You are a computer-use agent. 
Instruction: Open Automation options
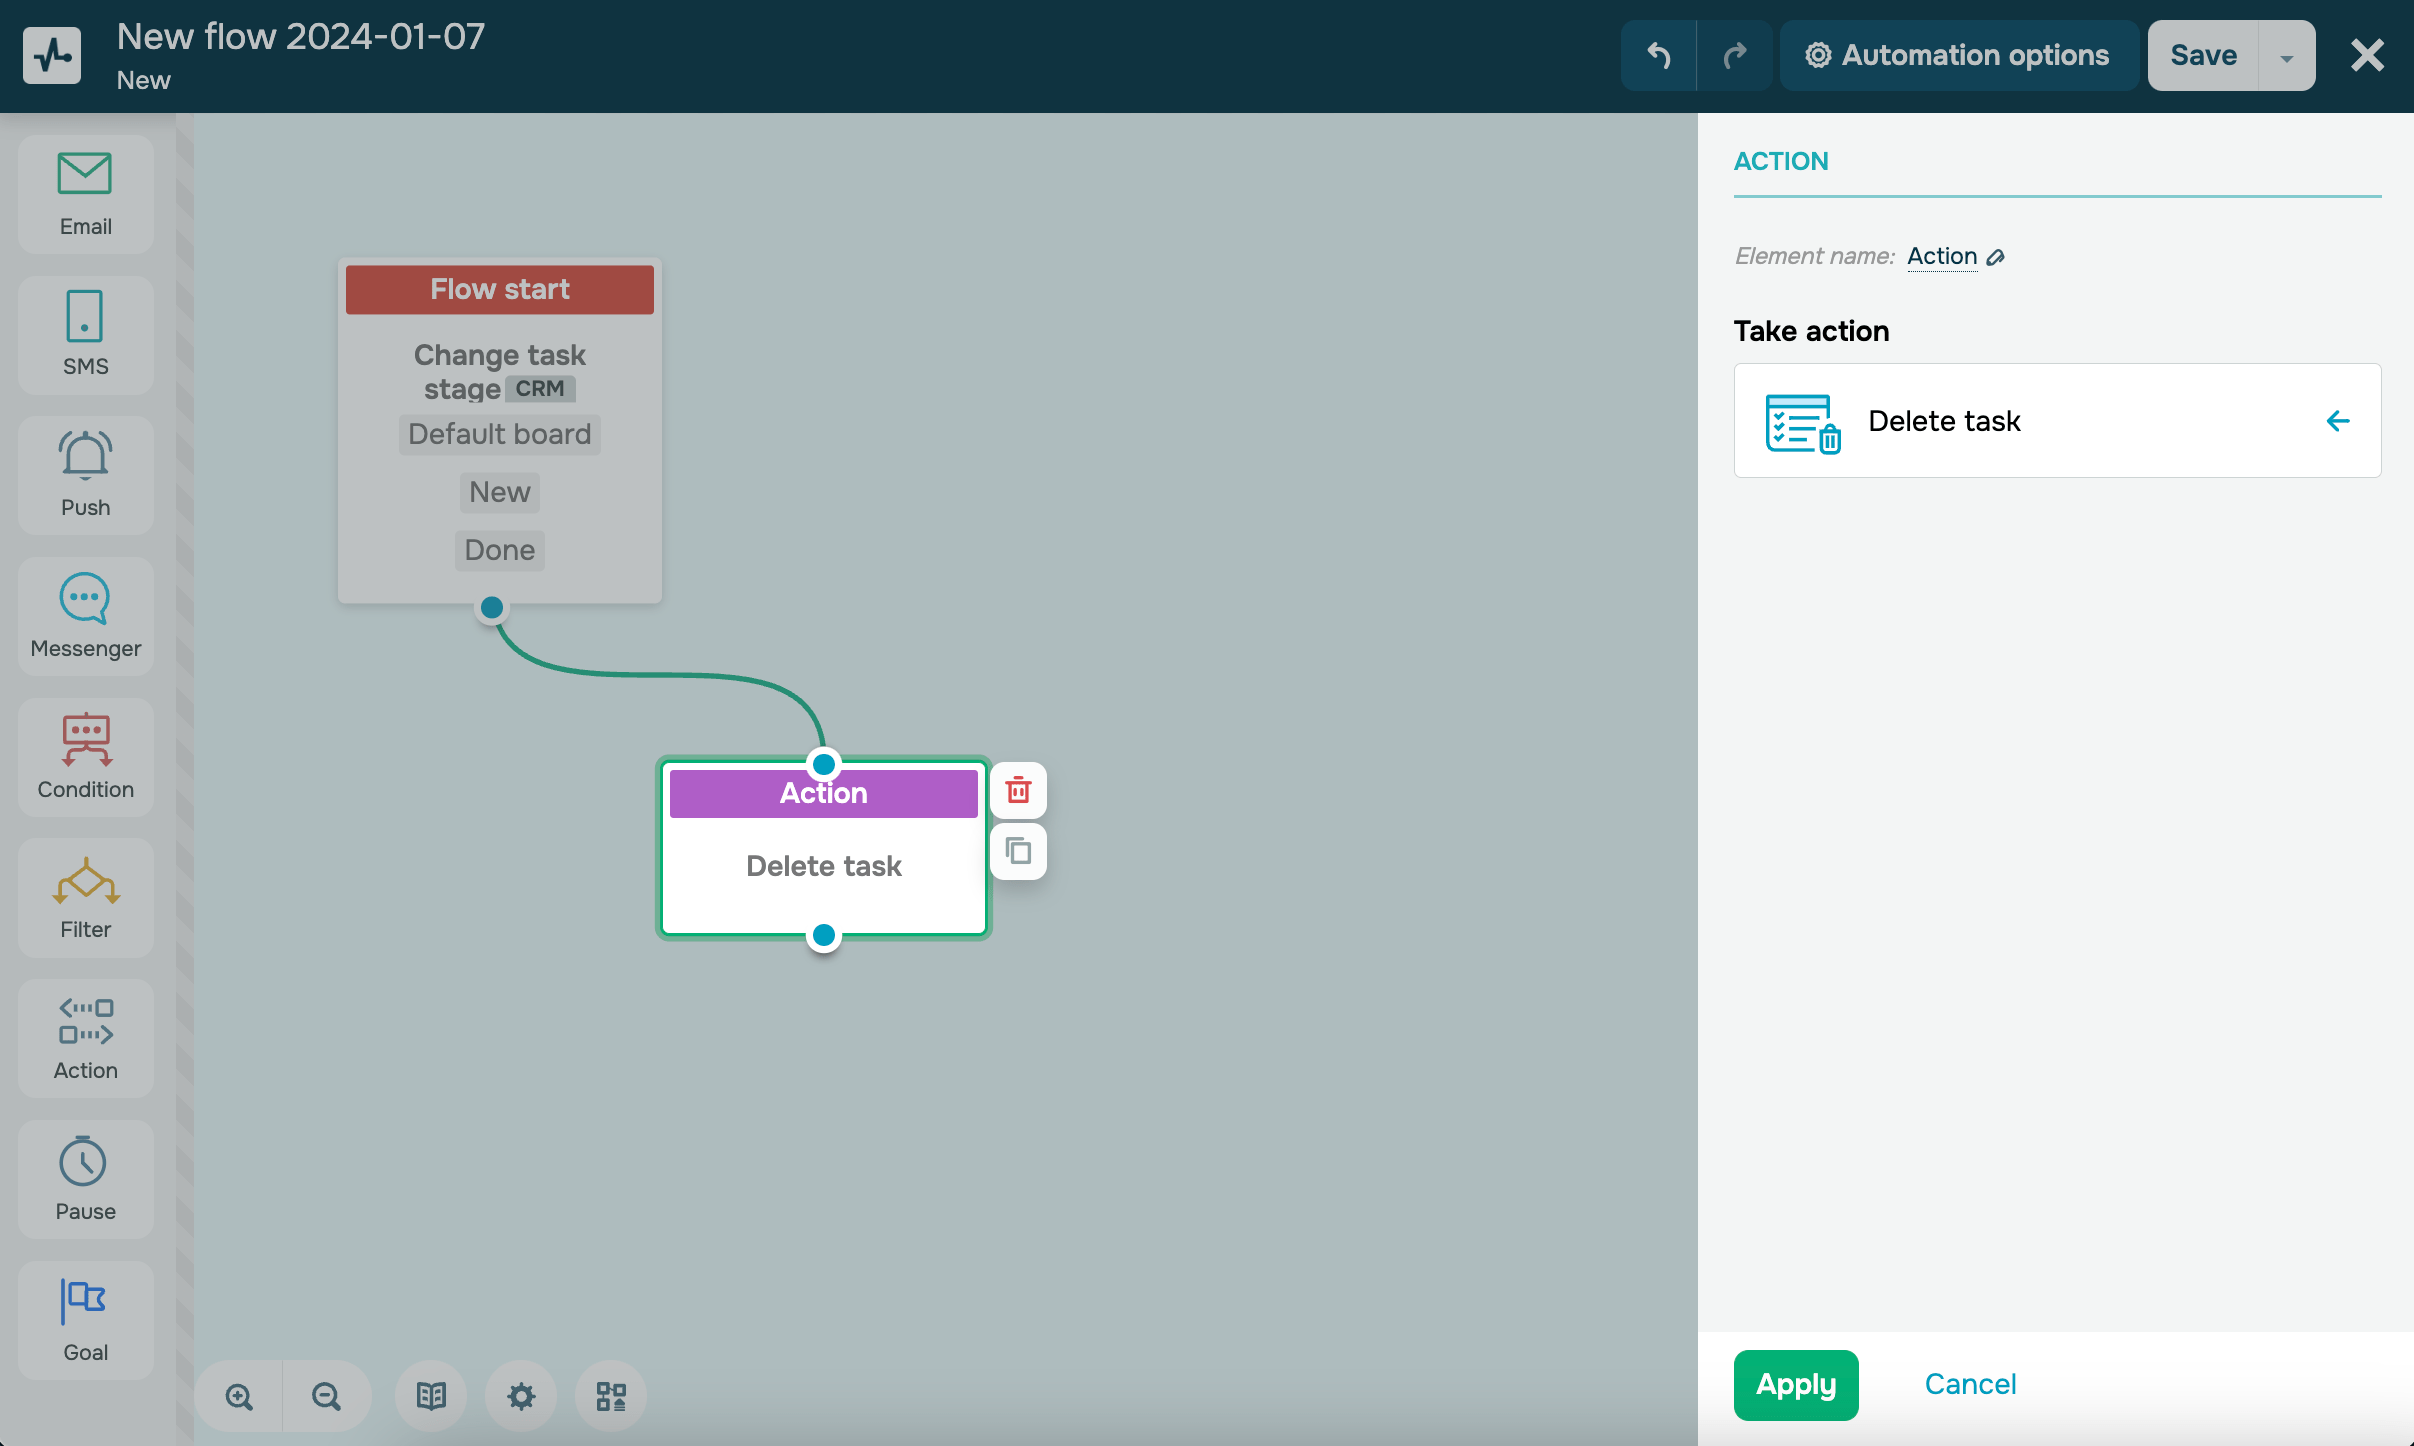click(x=1958, y=56)
